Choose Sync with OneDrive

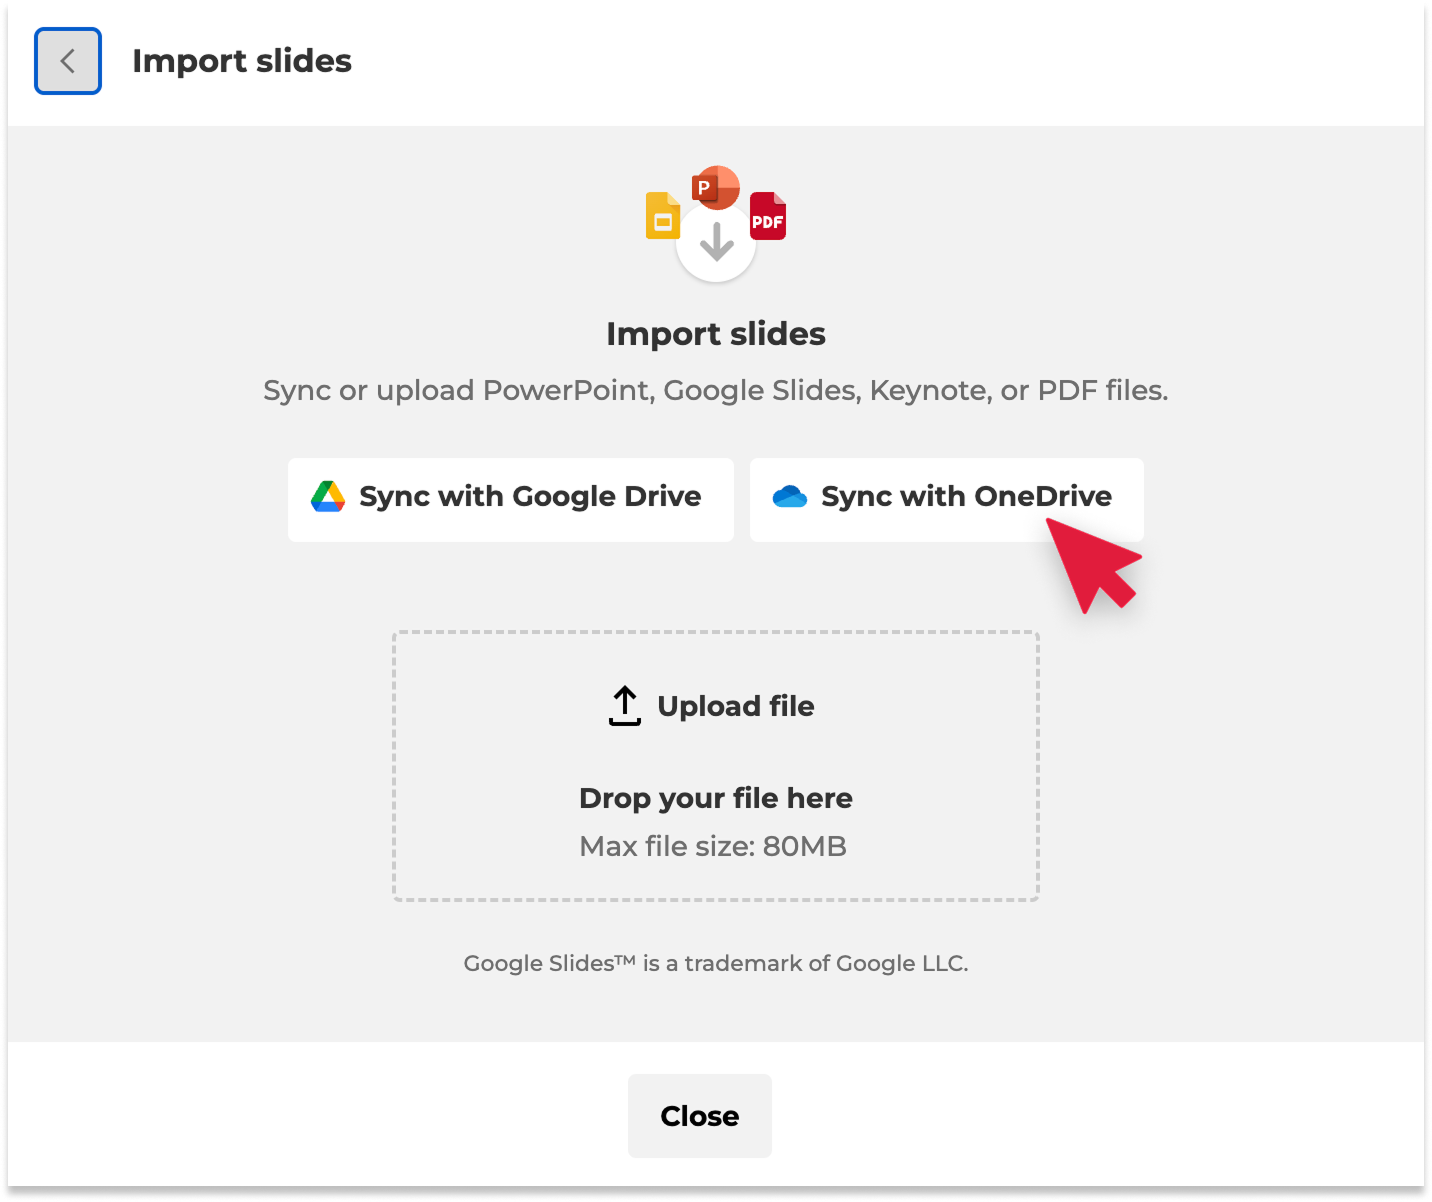946,499
